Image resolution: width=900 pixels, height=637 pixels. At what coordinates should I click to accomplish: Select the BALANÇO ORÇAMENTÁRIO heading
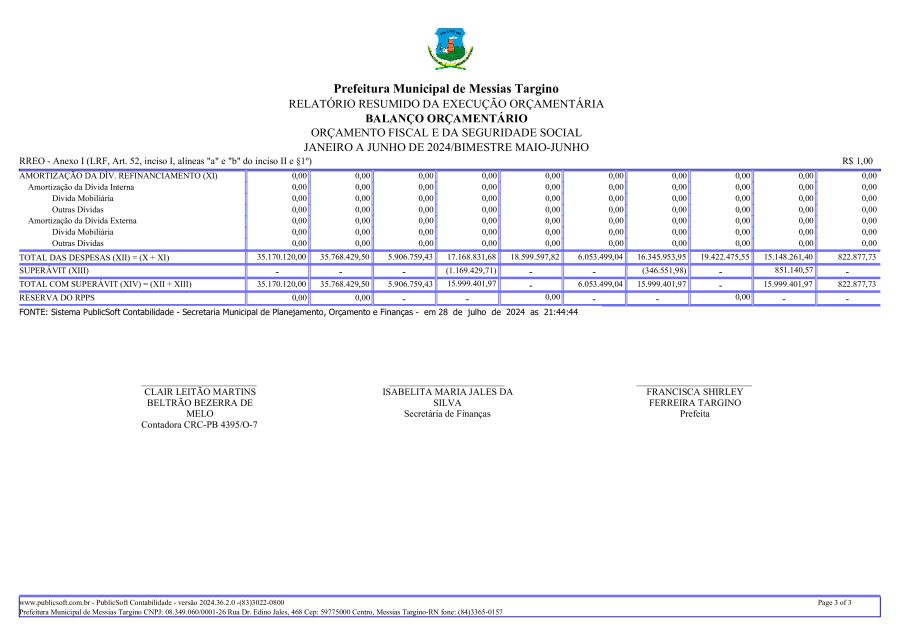446,118
